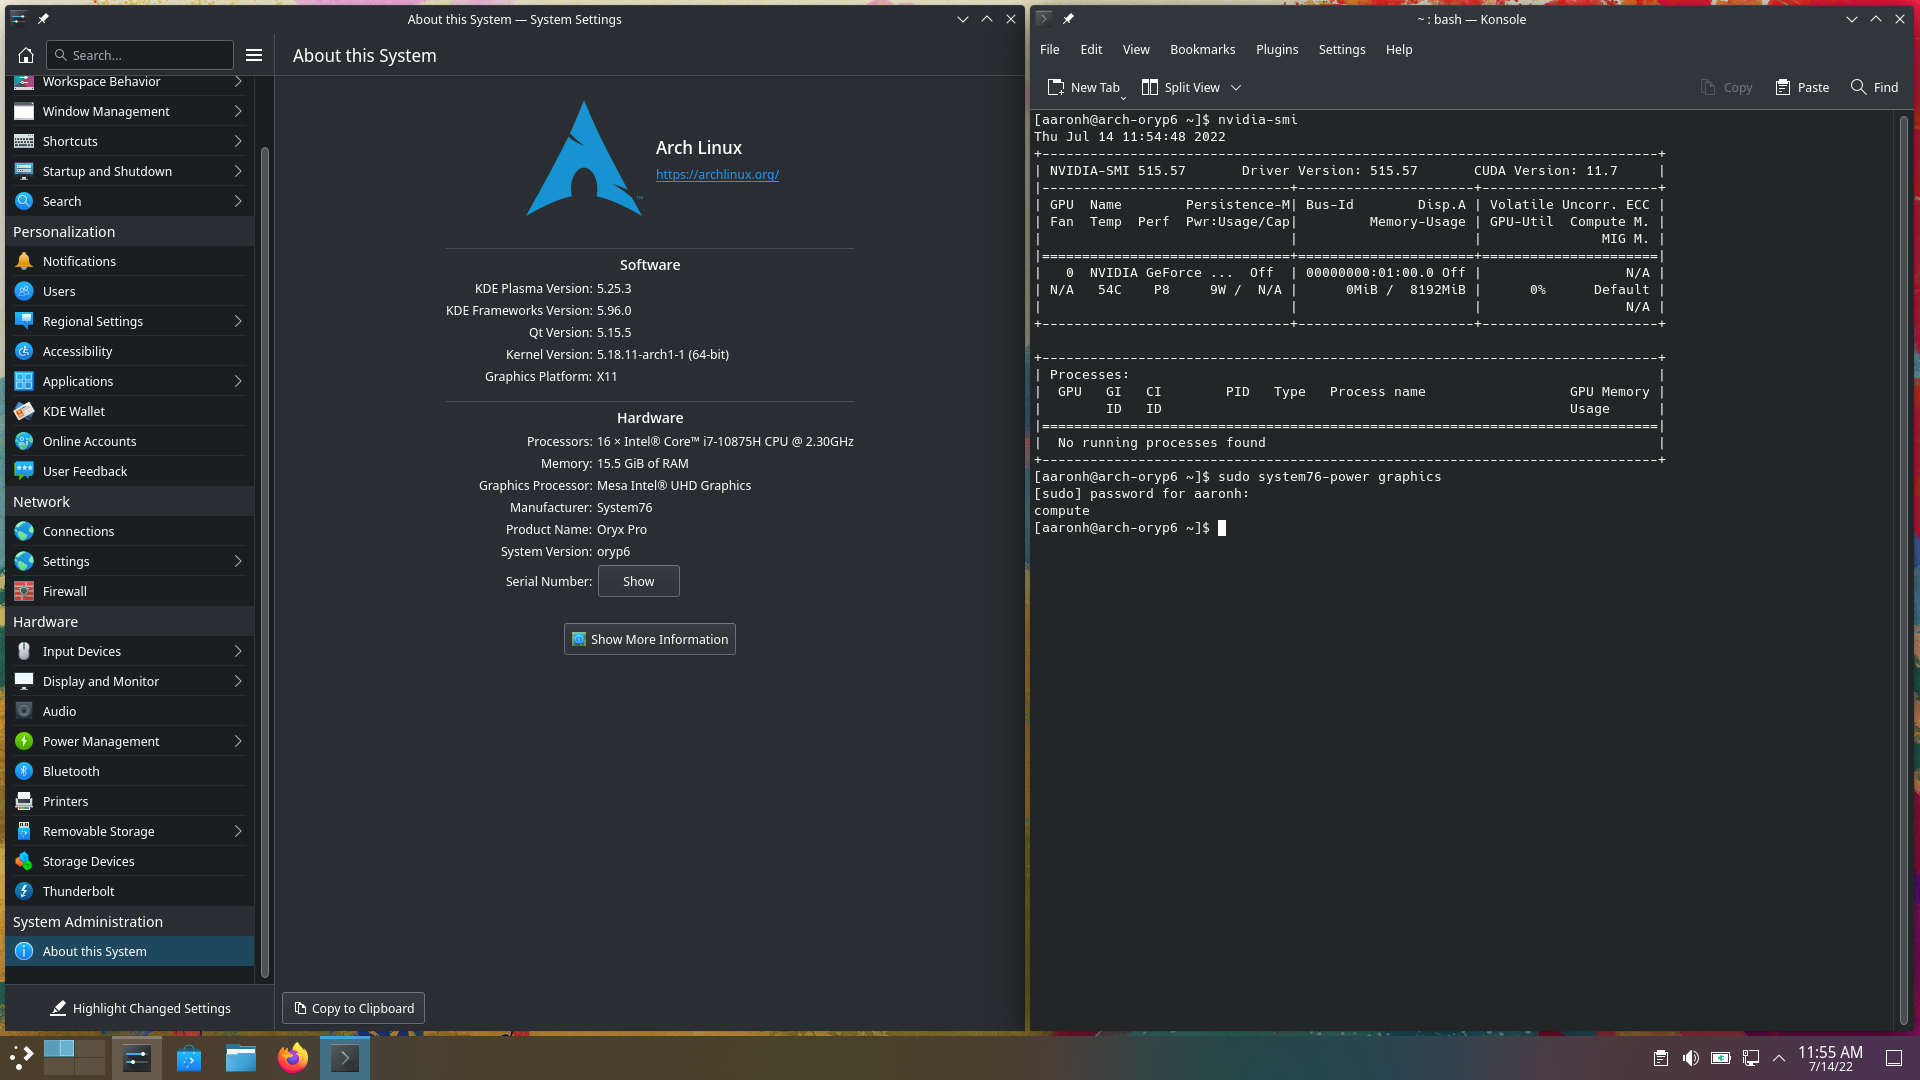Click the battery icon in system tray
The image size is (1920, 1080).
click(x=1720, y=1058)
